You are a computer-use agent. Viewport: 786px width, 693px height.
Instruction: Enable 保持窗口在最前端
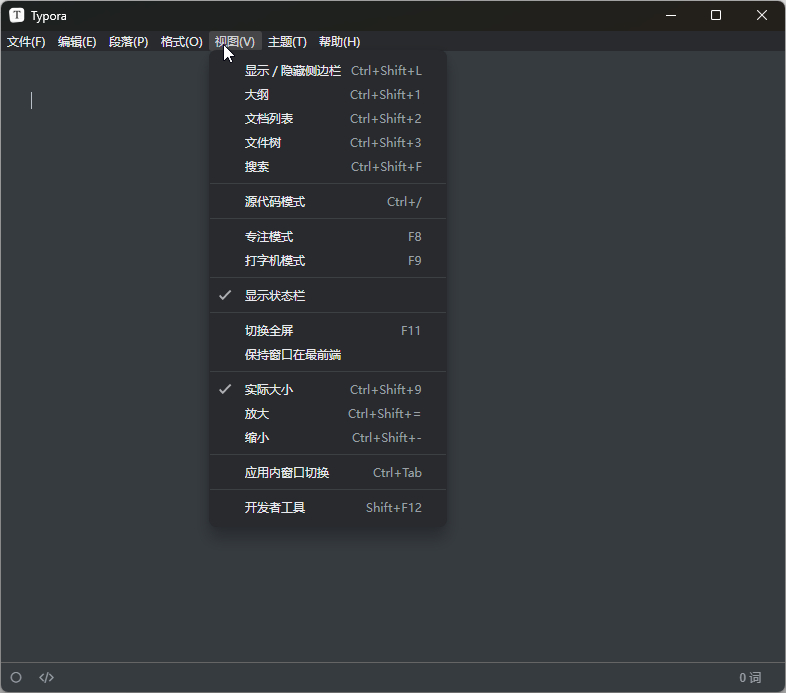tap(328, 355)
